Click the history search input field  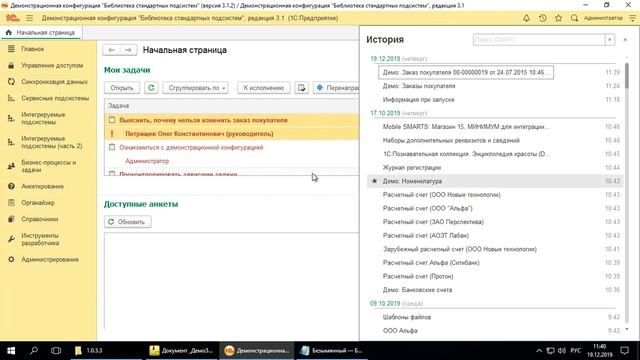click(539, 40)
